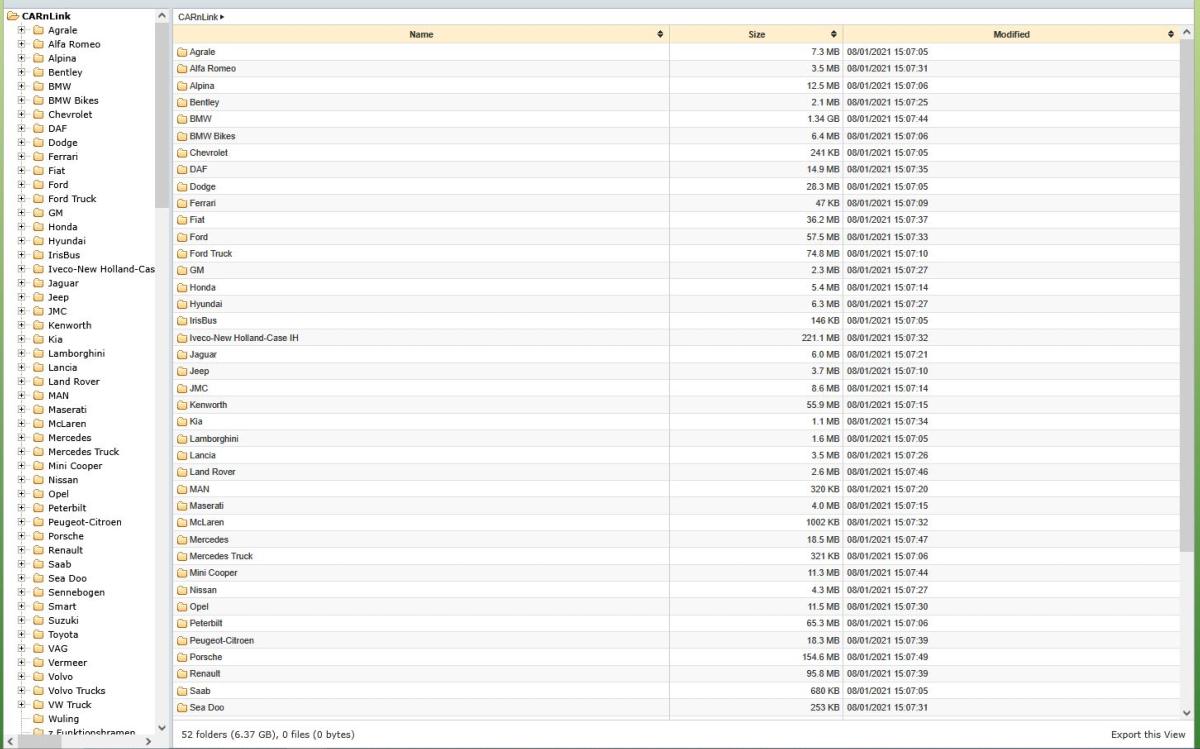Select Suzuki in the folder tree

[63, 621]
